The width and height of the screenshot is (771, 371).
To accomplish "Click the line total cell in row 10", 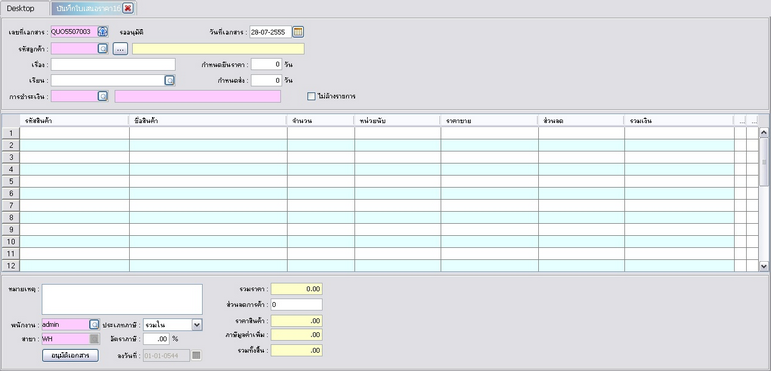I will tap(680, 241).
